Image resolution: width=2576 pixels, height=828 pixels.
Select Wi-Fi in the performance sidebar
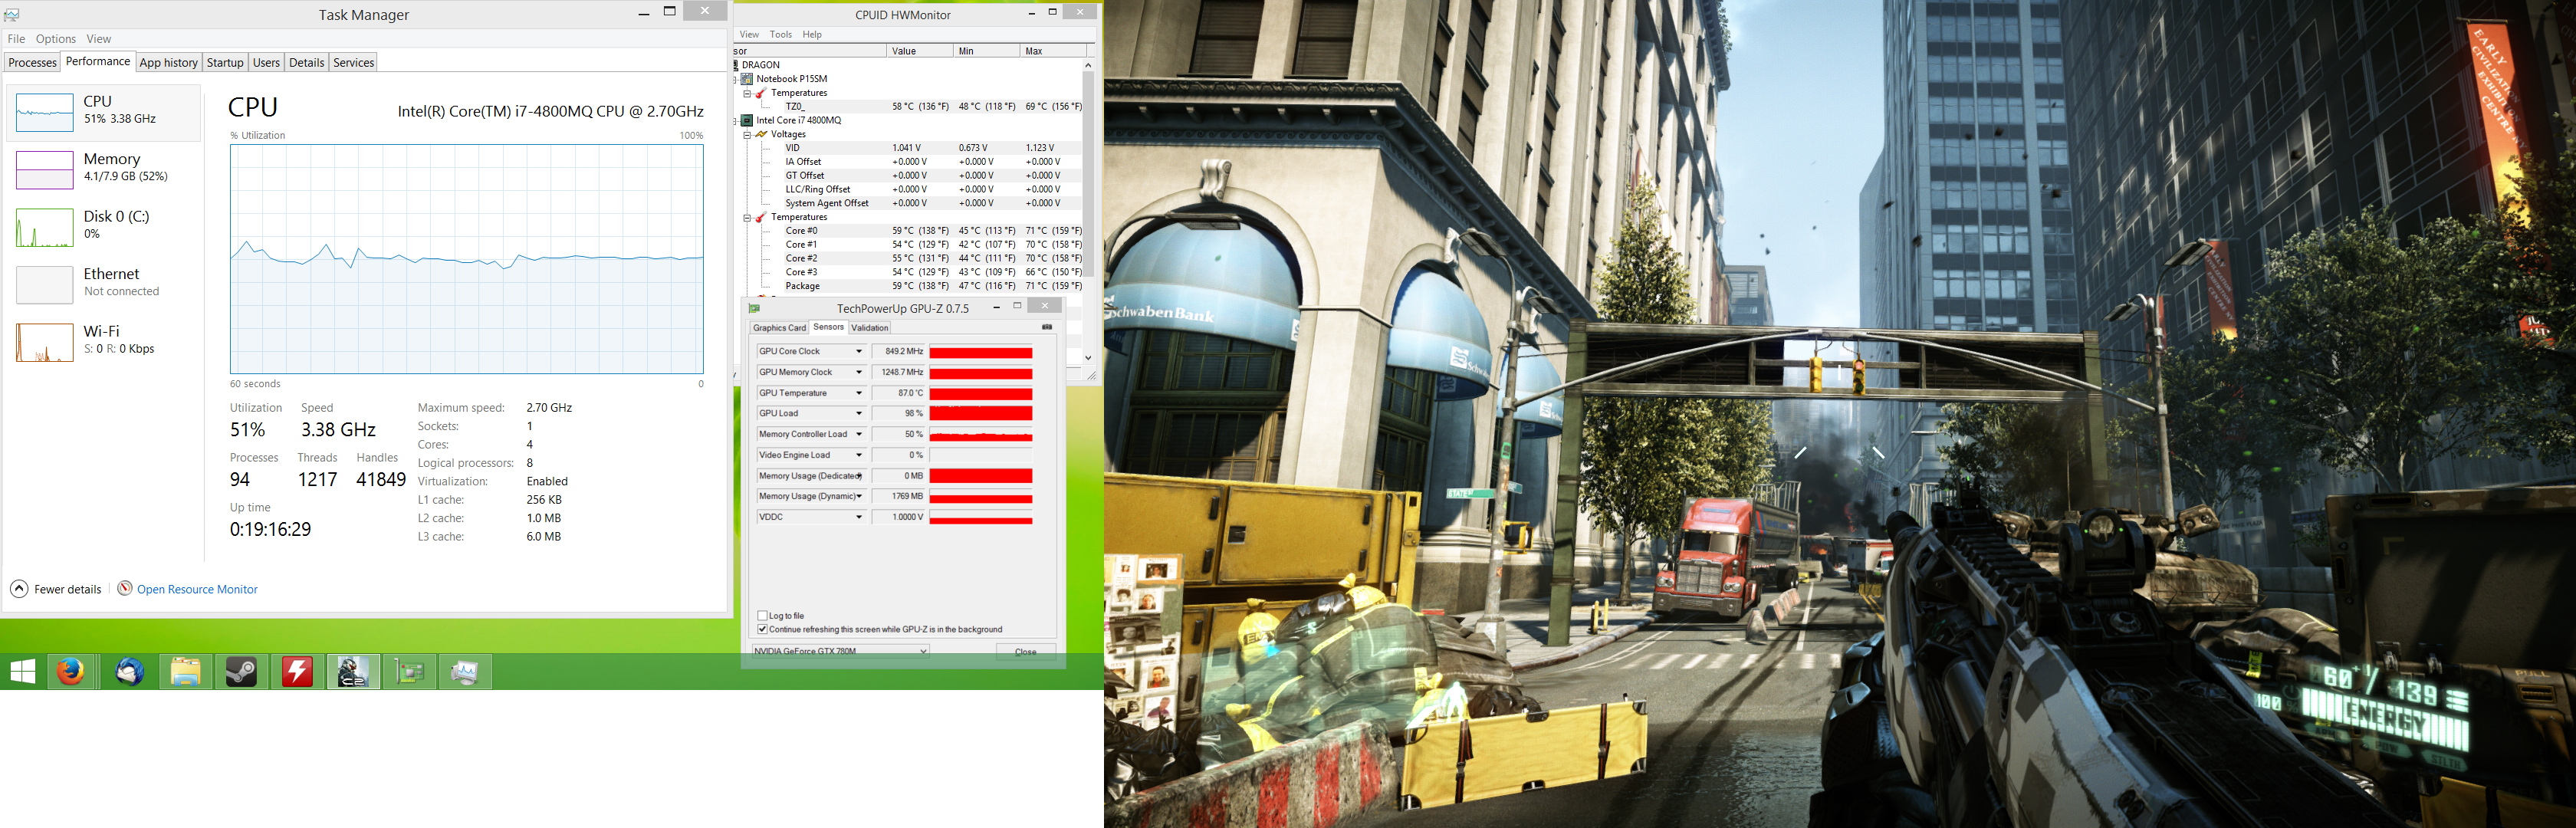(104, 341)
